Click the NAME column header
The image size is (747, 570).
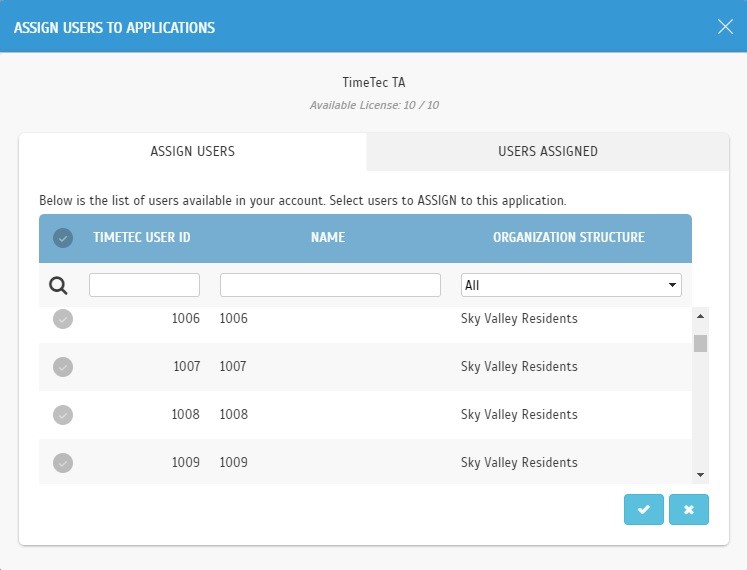[328, 237]
